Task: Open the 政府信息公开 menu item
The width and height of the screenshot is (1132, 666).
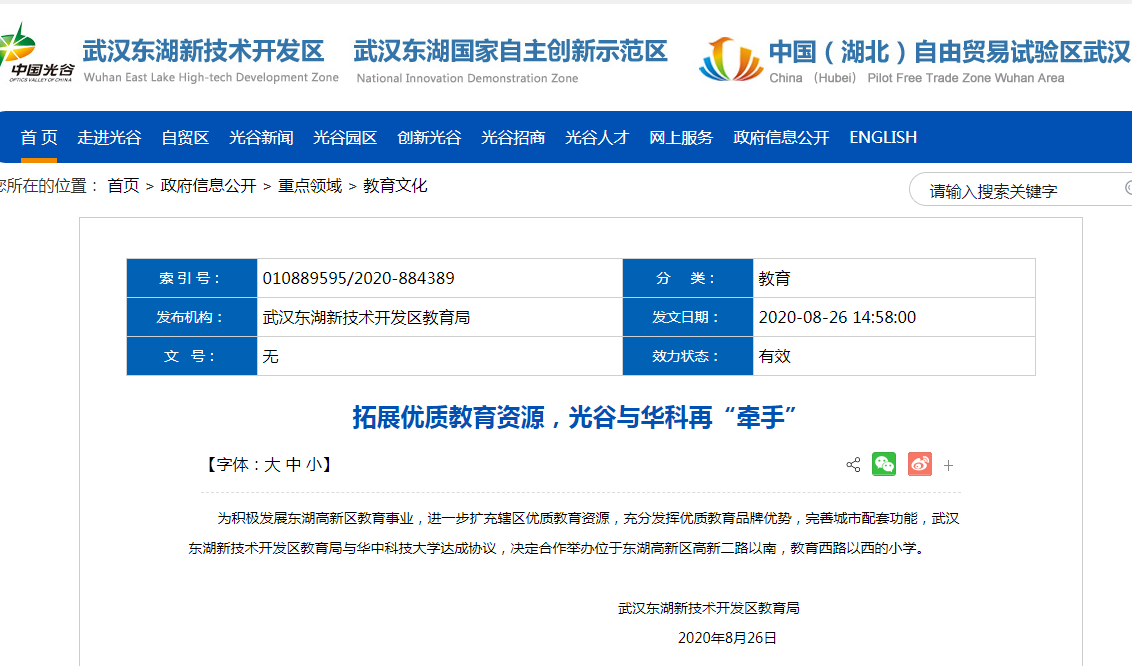Action: point(781,138)
